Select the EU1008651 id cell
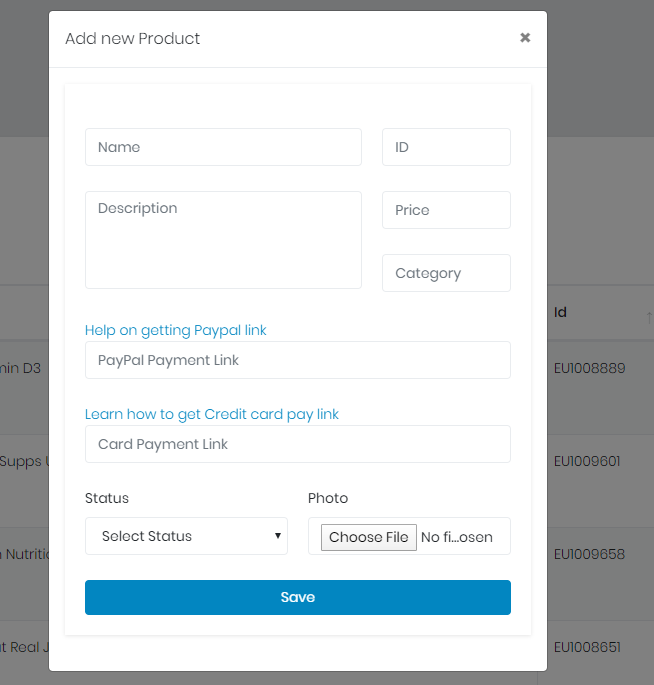 (590, 647)
